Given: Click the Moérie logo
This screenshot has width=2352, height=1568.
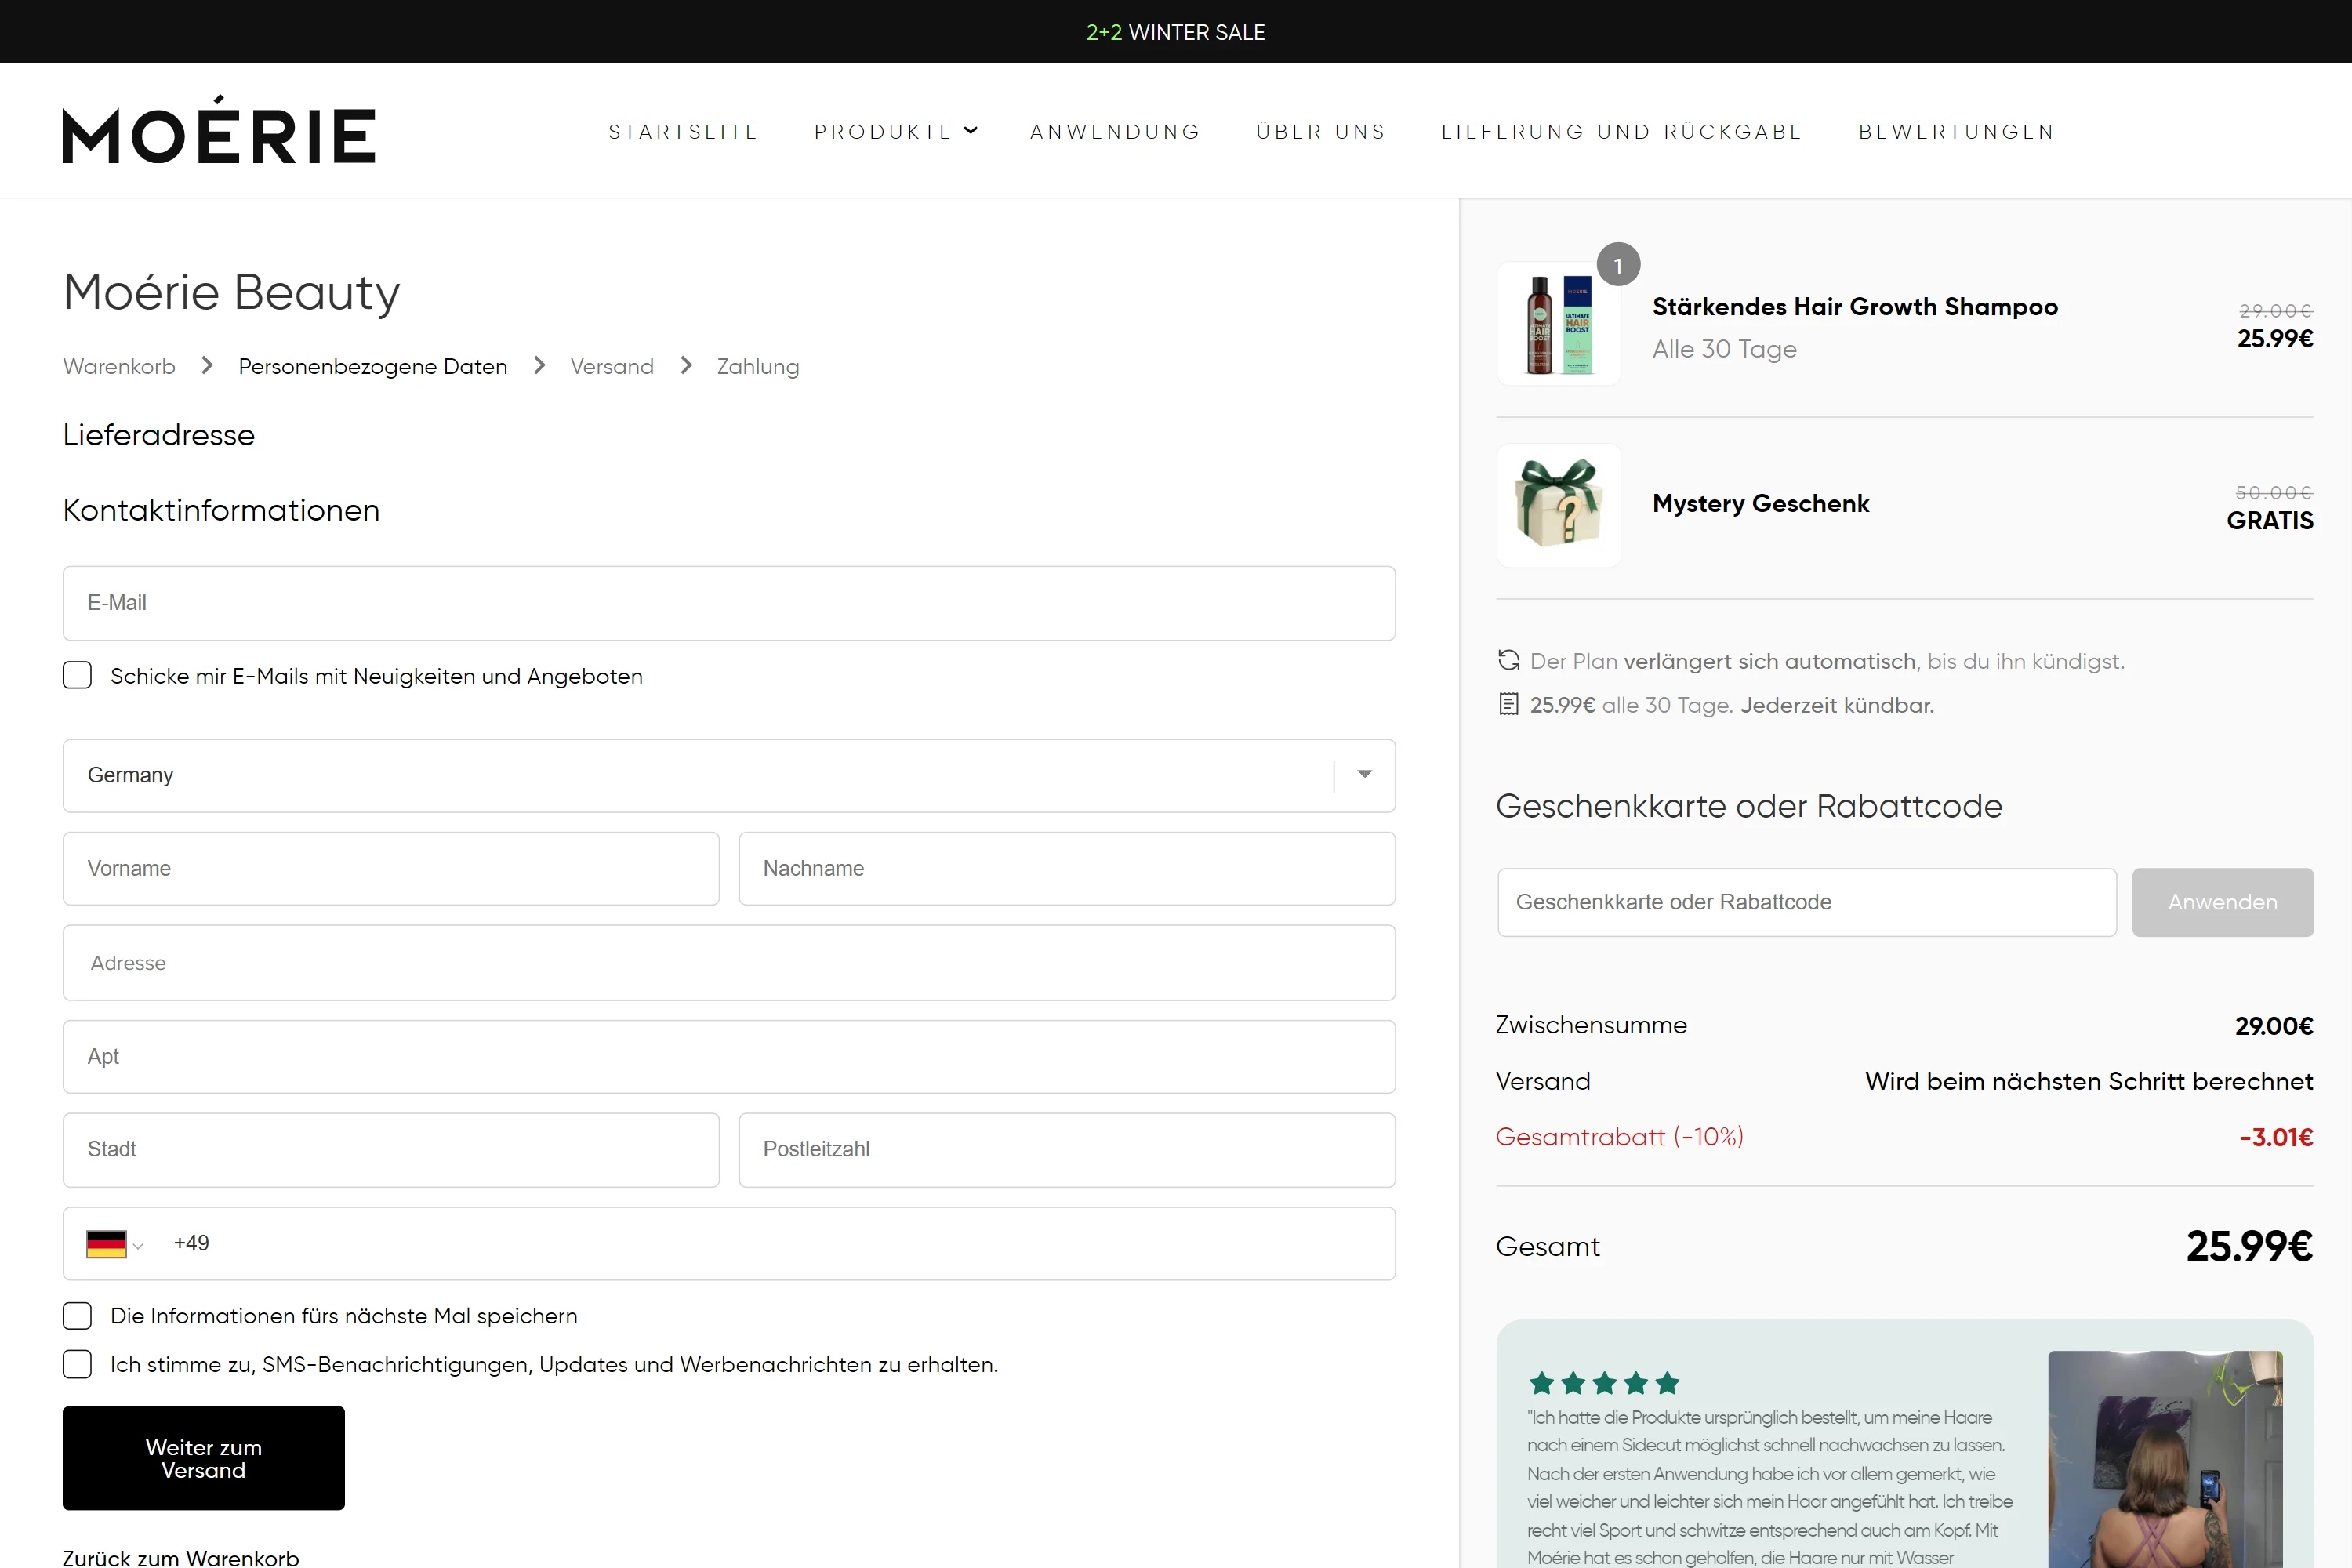Looking at the screenshot, I should 218,132.
